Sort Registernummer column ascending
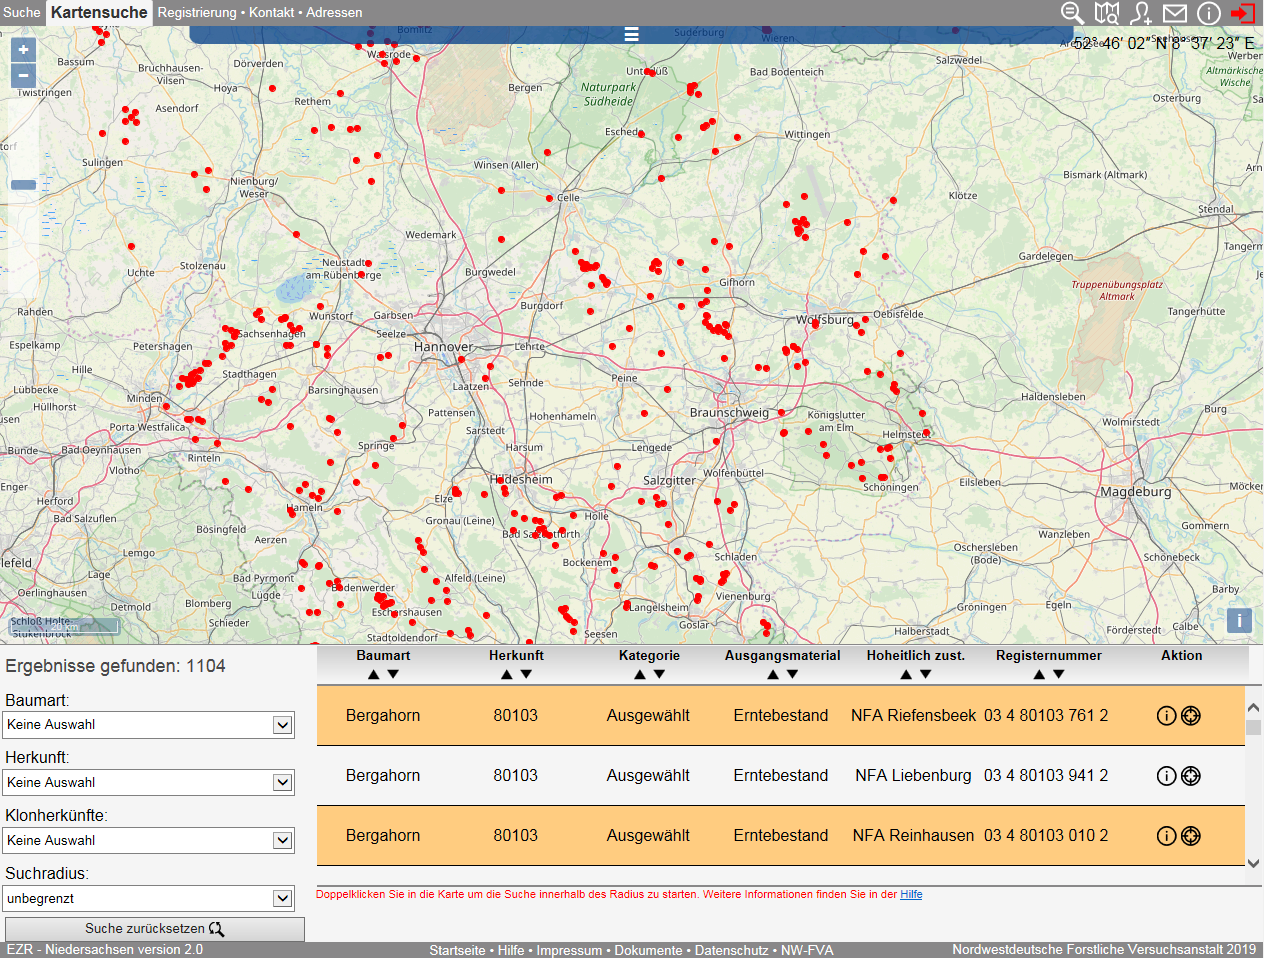 [x=1039, y=675]
